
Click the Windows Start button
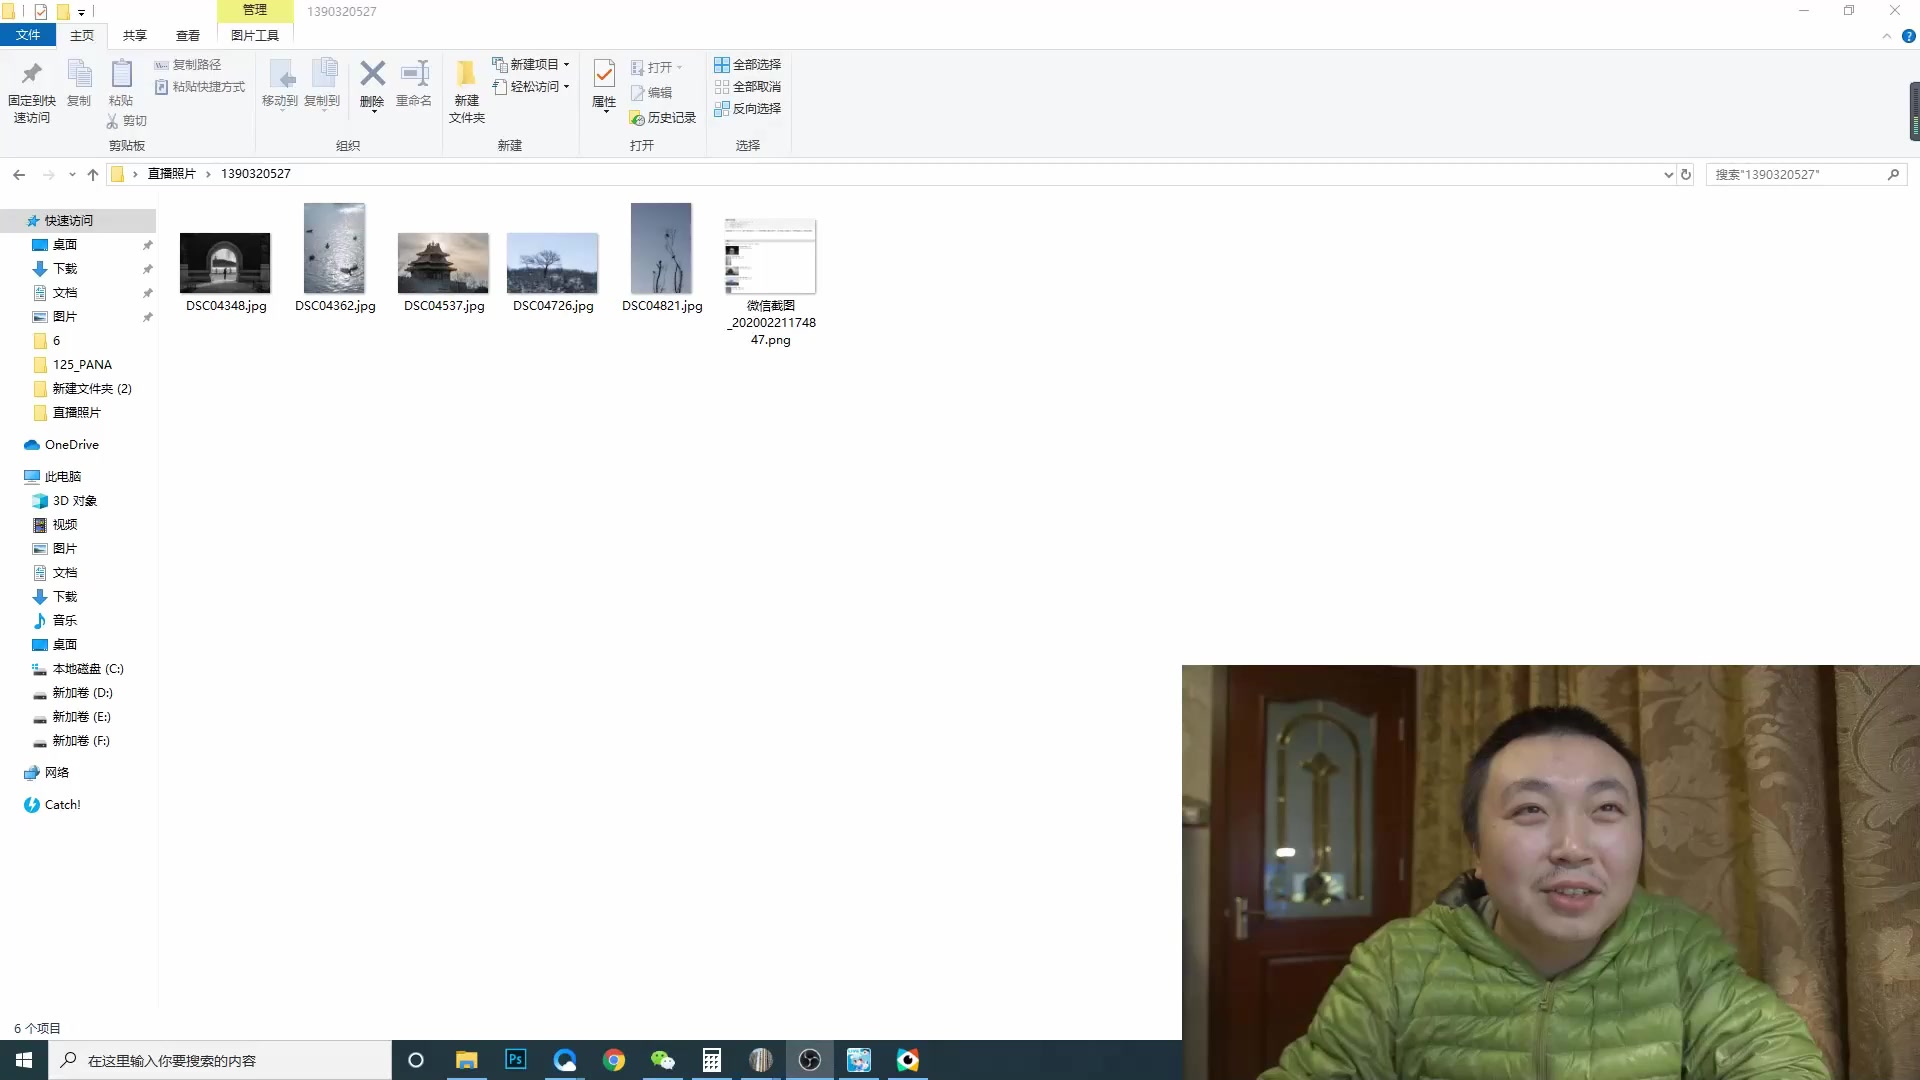[x=24, y=1060]
